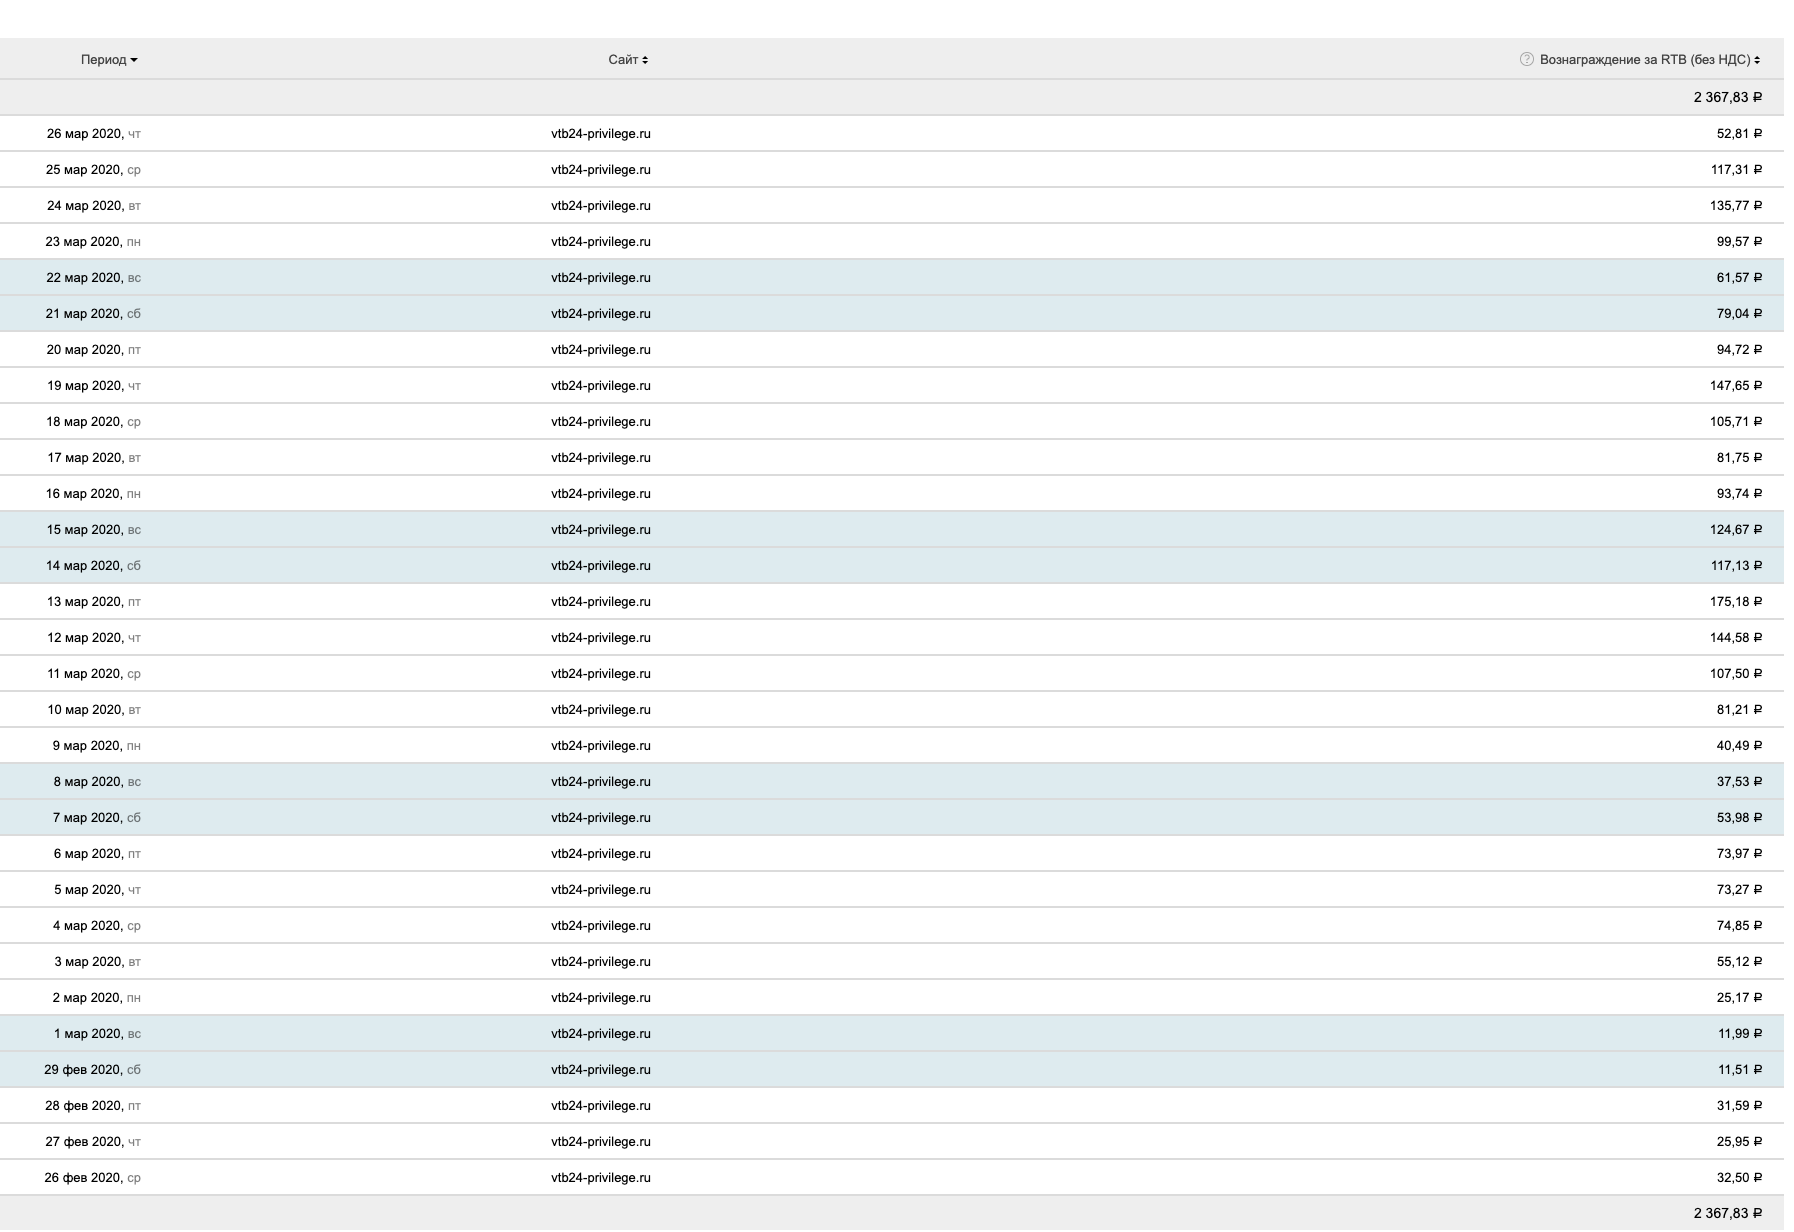The height and width of the screenshot is (1232, 1794).
Task: Click the date 21 мар 2020
Action: [84, 314]
